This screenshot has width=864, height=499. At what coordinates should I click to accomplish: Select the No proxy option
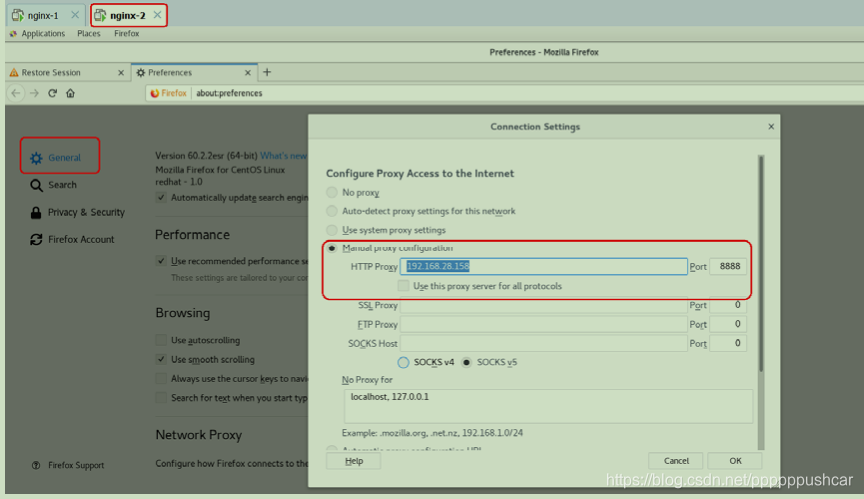pyautogui.click(x=332, y=192)
